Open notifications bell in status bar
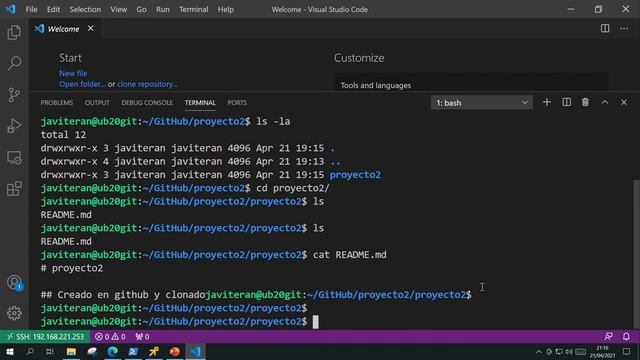Screen dimensions: 640x360 tap(626, 337)
